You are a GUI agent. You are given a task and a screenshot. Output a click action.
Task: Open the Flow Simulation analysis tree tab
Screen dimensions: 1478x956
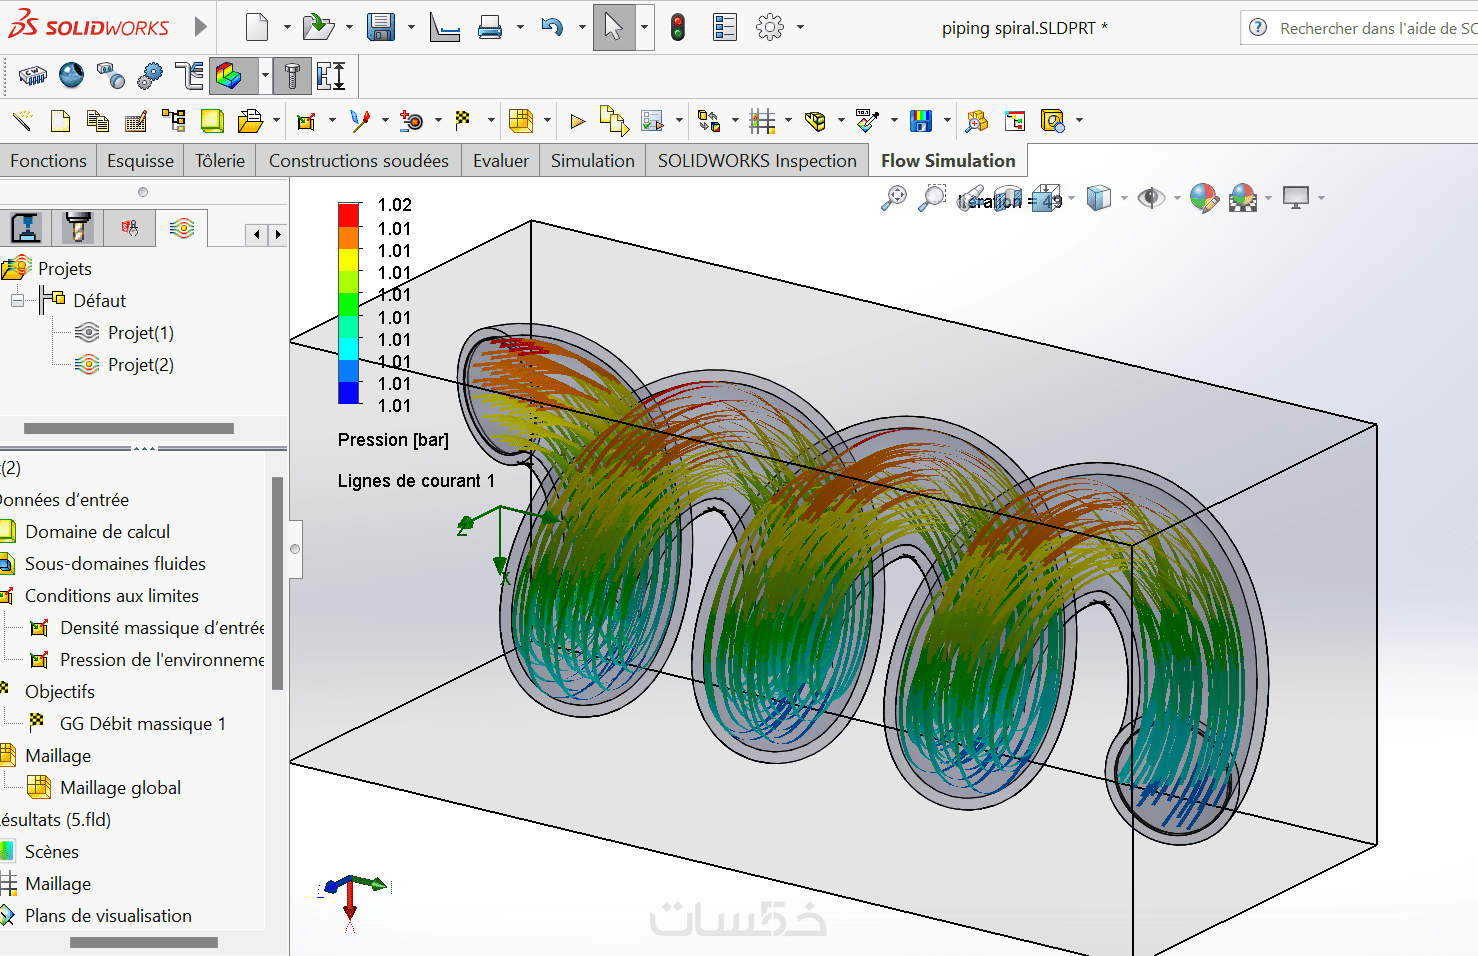(x=182, y=229)
